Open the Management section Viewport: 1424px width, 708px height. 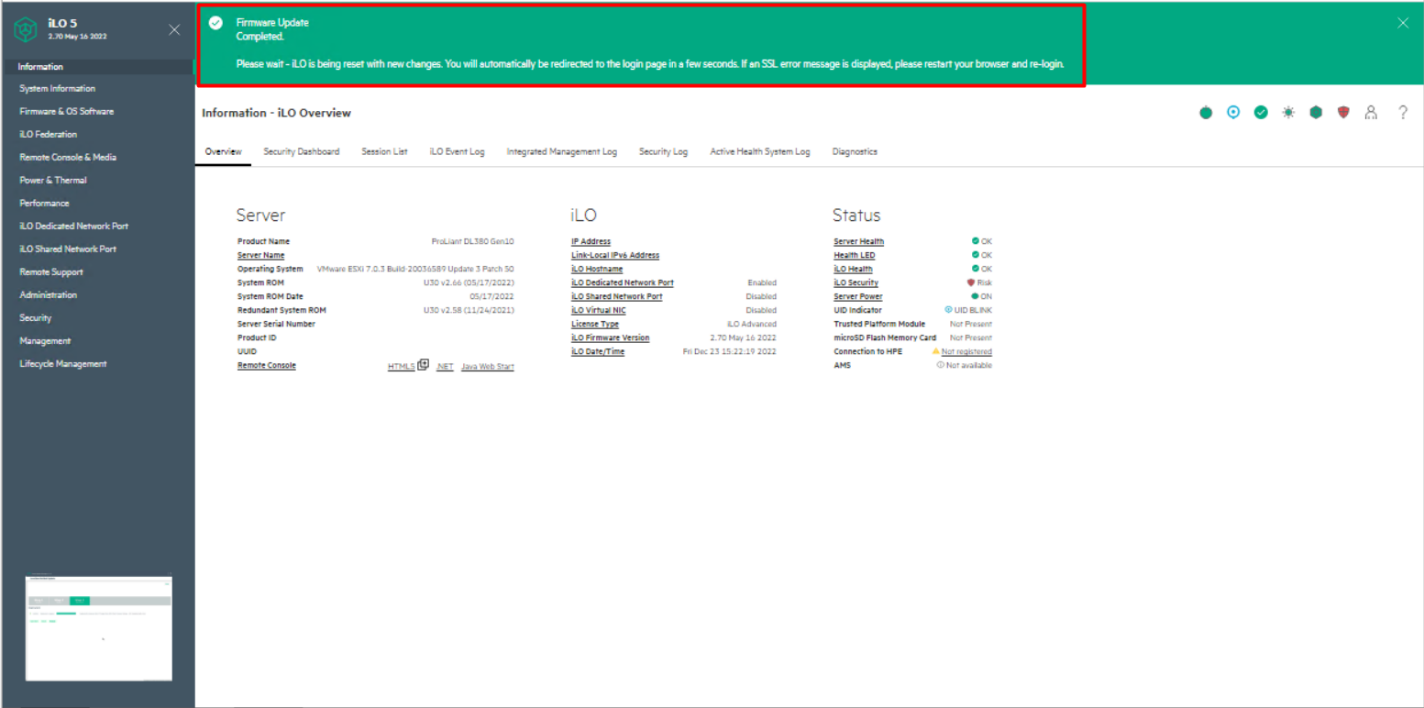point(45,341)
